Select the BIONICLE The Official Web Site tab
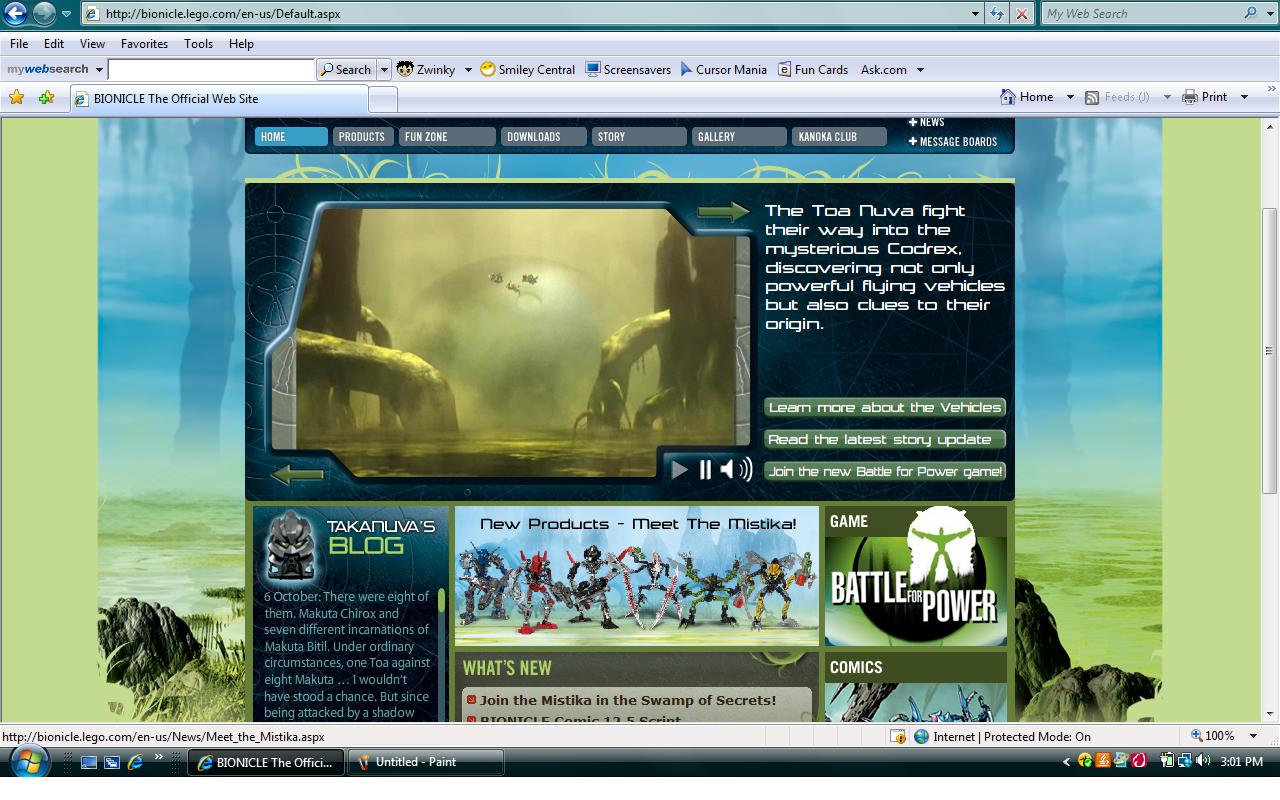The image size is (1280, 800). coord(219,98)
